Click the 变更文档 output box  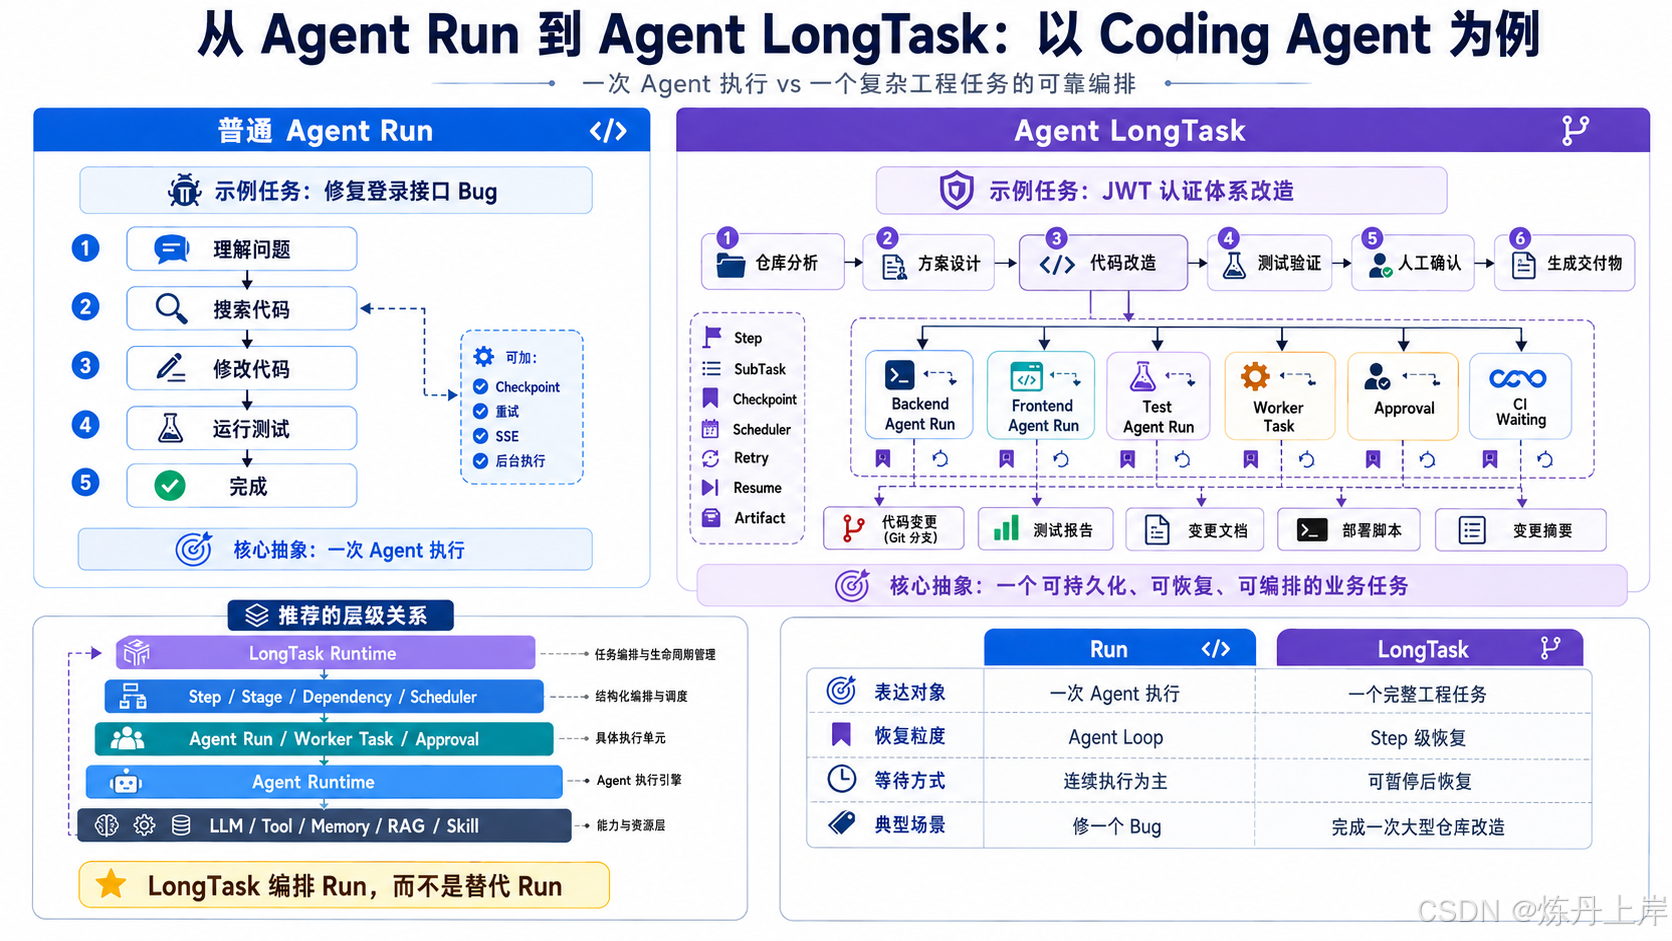(x=1194, y=530)
